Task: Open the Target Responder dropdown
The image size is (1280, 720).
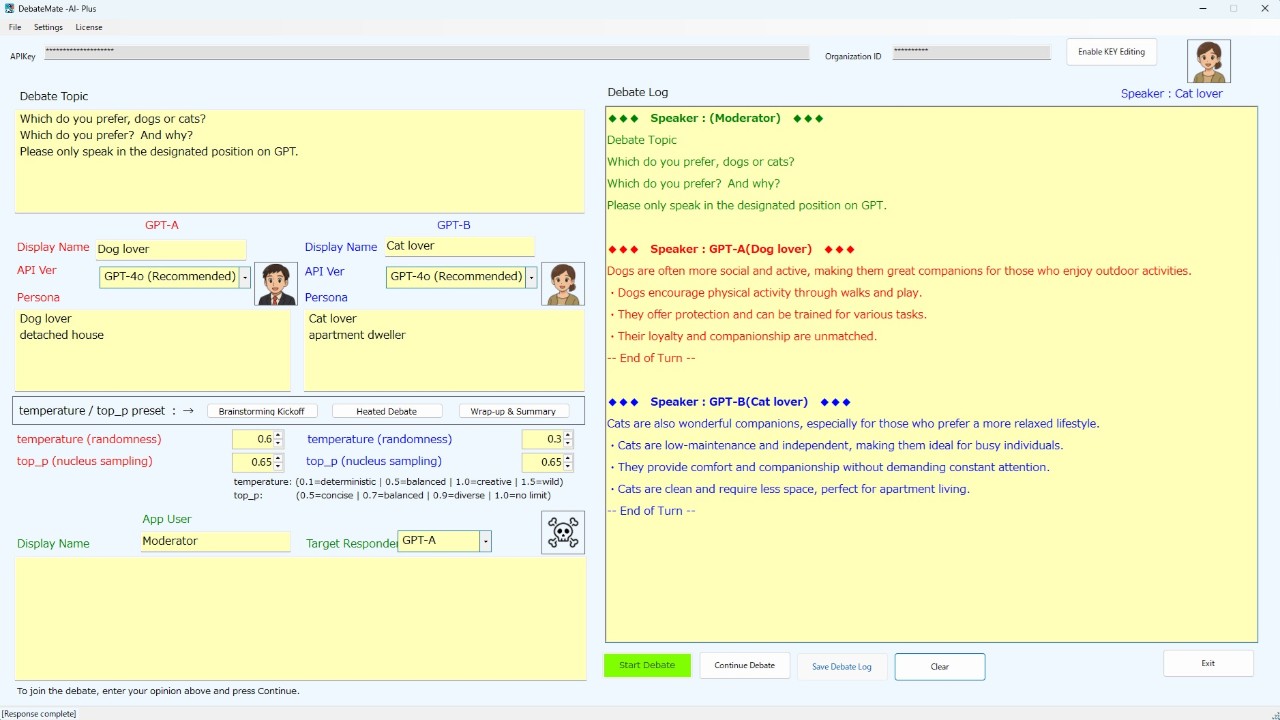Action: 485,541
